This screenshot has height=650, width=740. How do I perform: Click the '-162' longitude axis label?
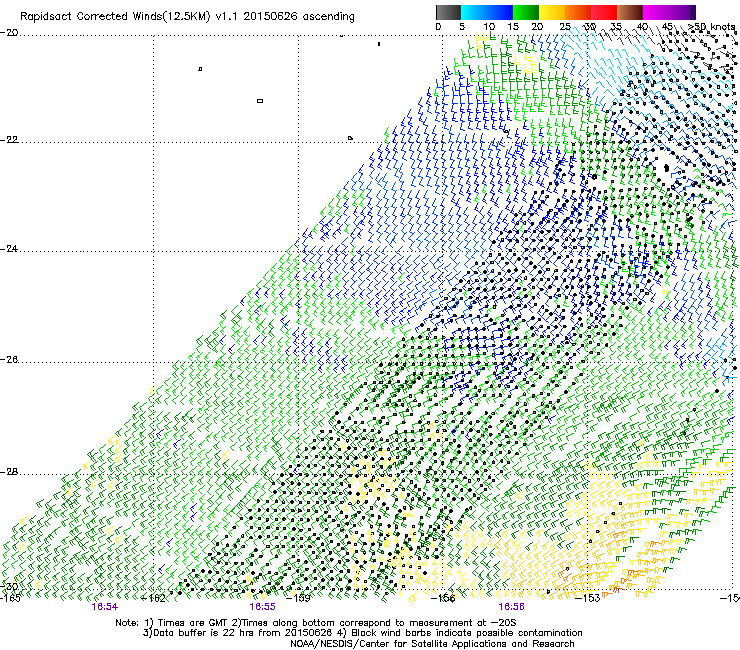click(154, 598)
